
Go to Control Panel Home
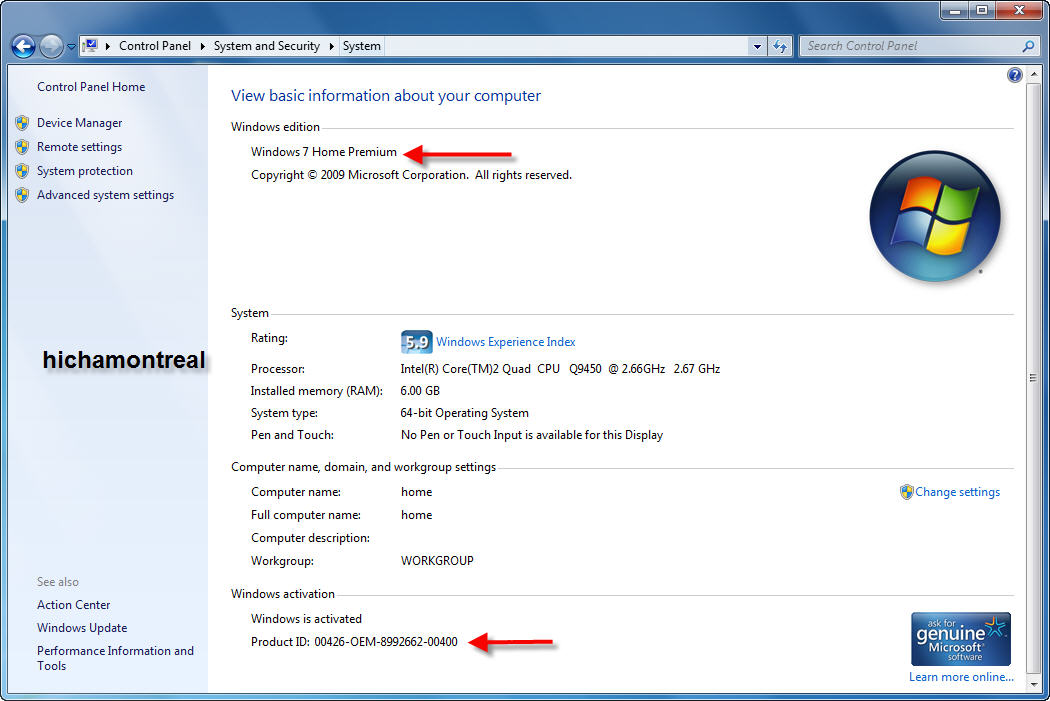[x=91, y=87]
